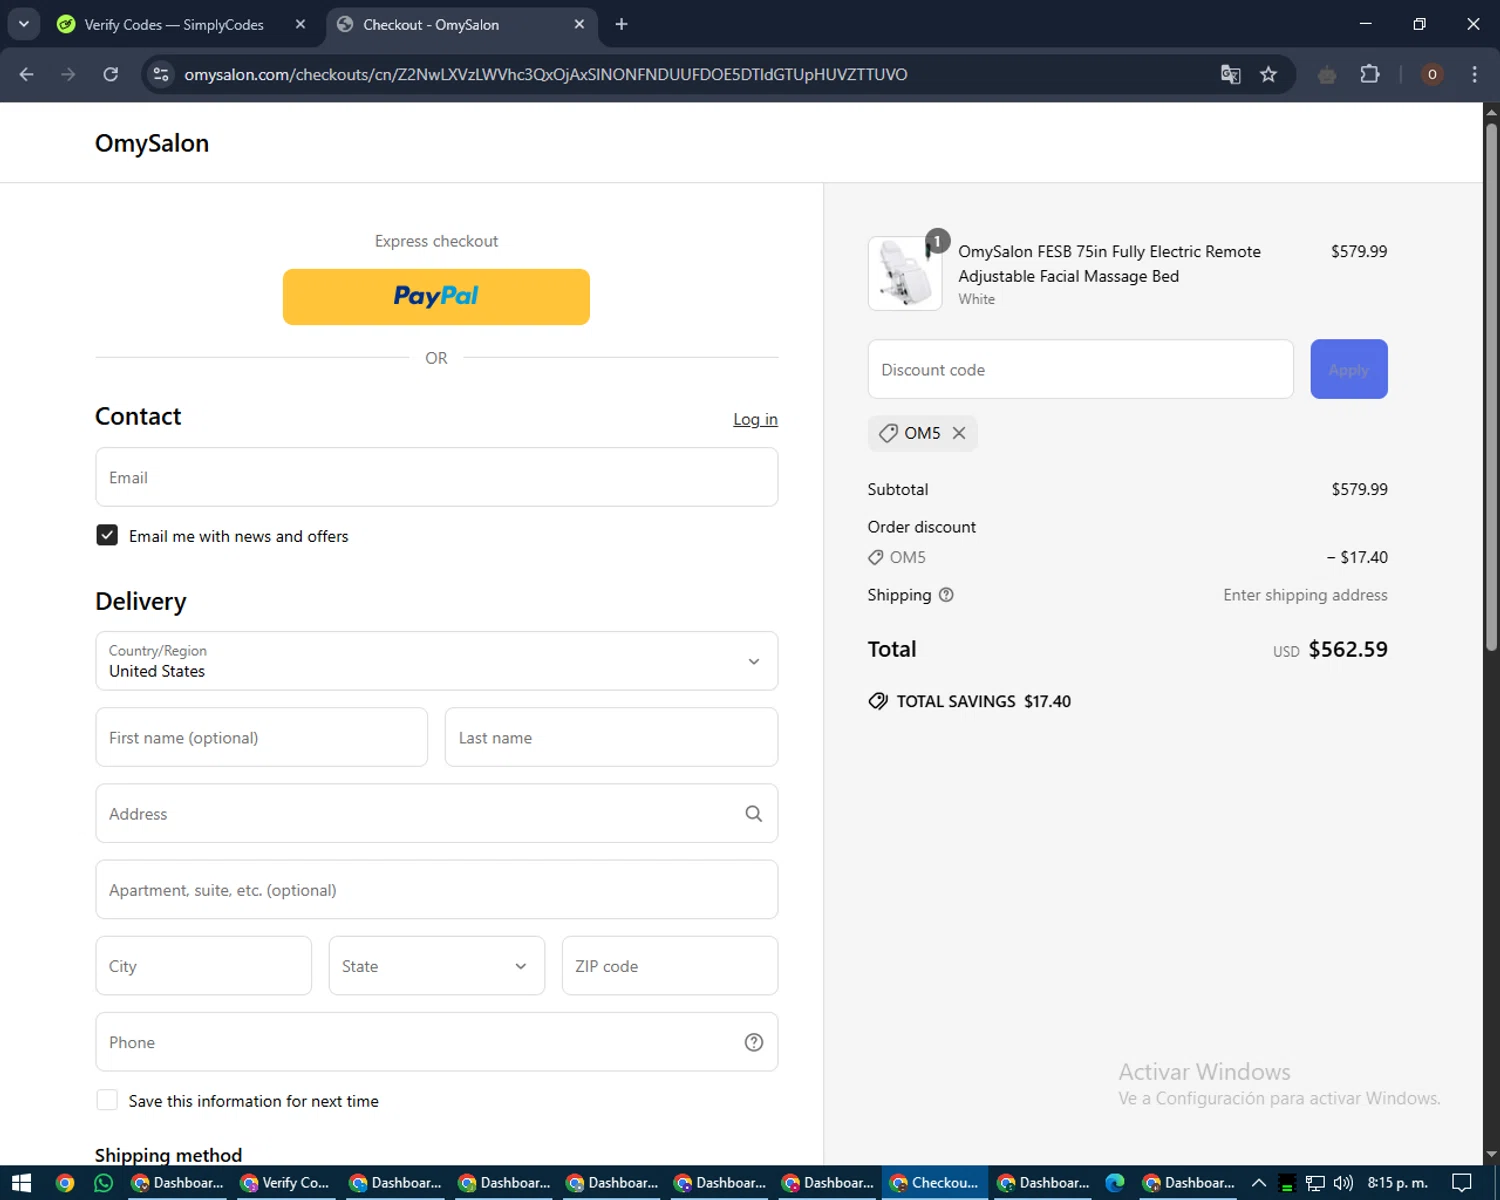The image size is (1500, 1200).
Task: Click the Phone input field
Action: pos(437,1042)
